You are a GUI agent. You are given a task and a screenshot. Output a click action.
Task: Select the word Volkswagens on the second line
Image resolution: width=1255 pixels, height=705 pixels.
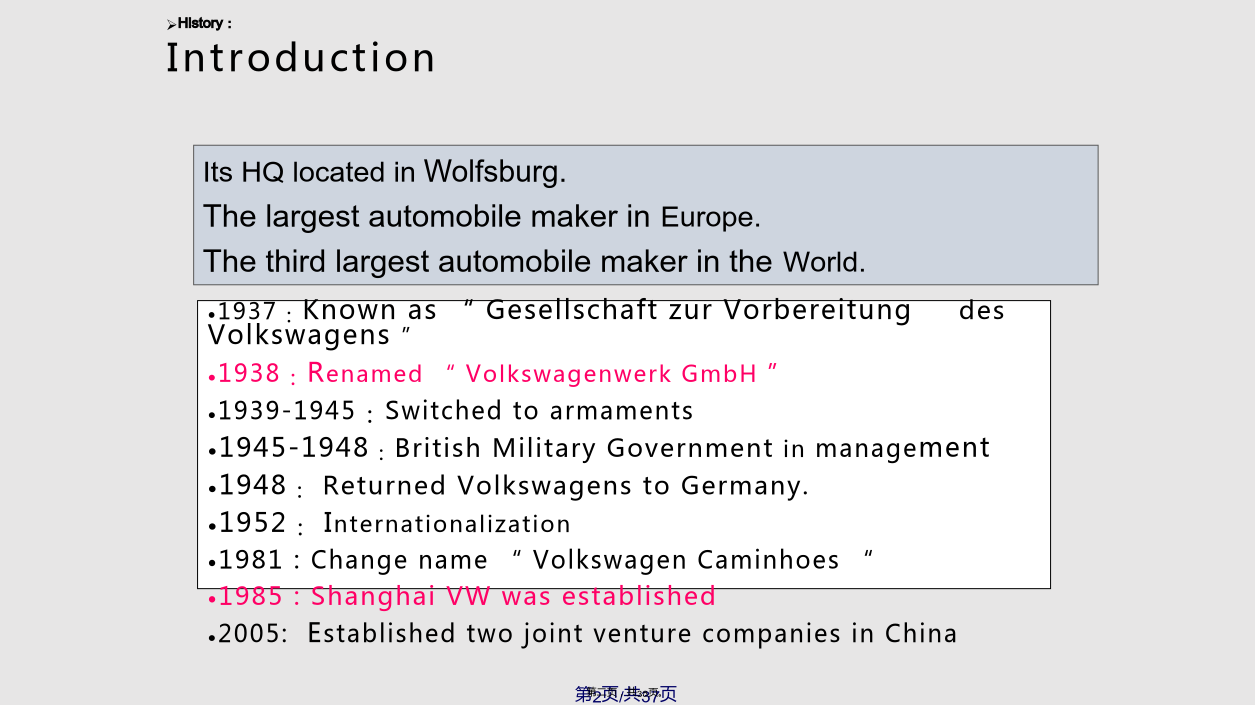(298, 335)
